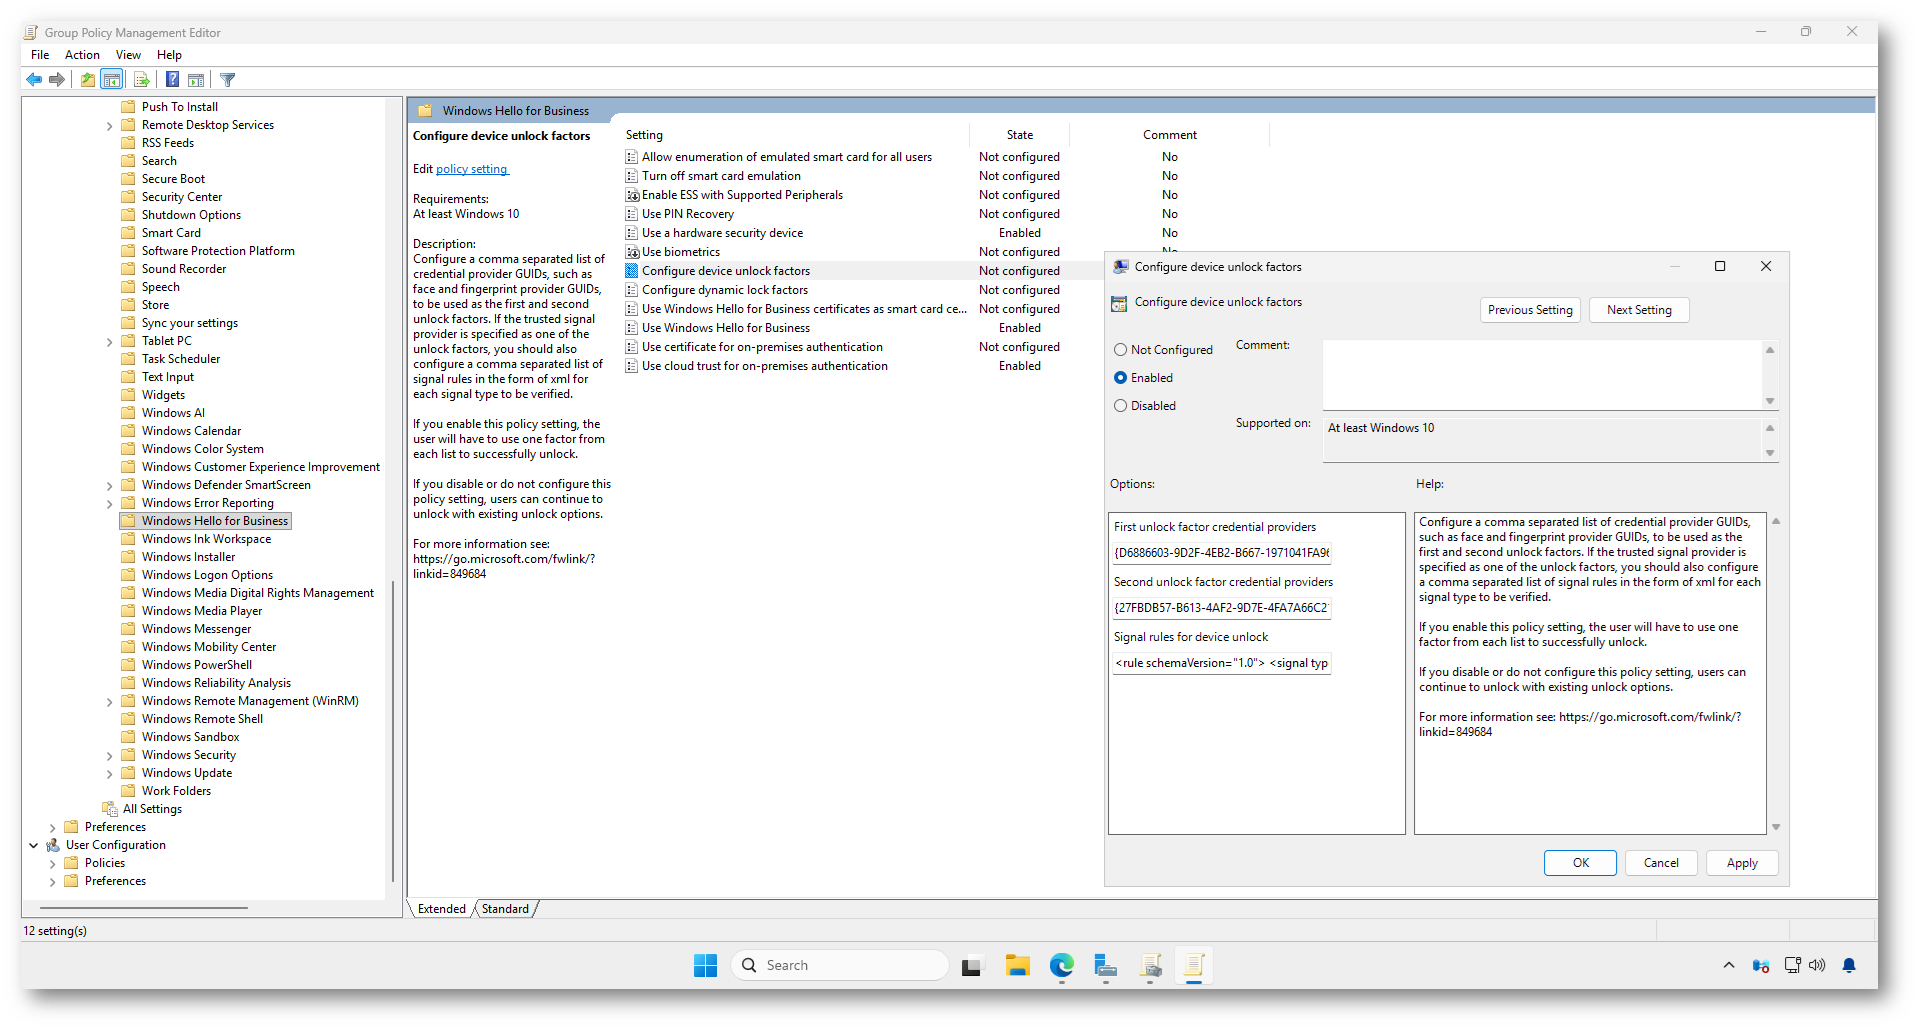
Task: Expand the Windows Error Reporting node
Action: click(109, 504)
